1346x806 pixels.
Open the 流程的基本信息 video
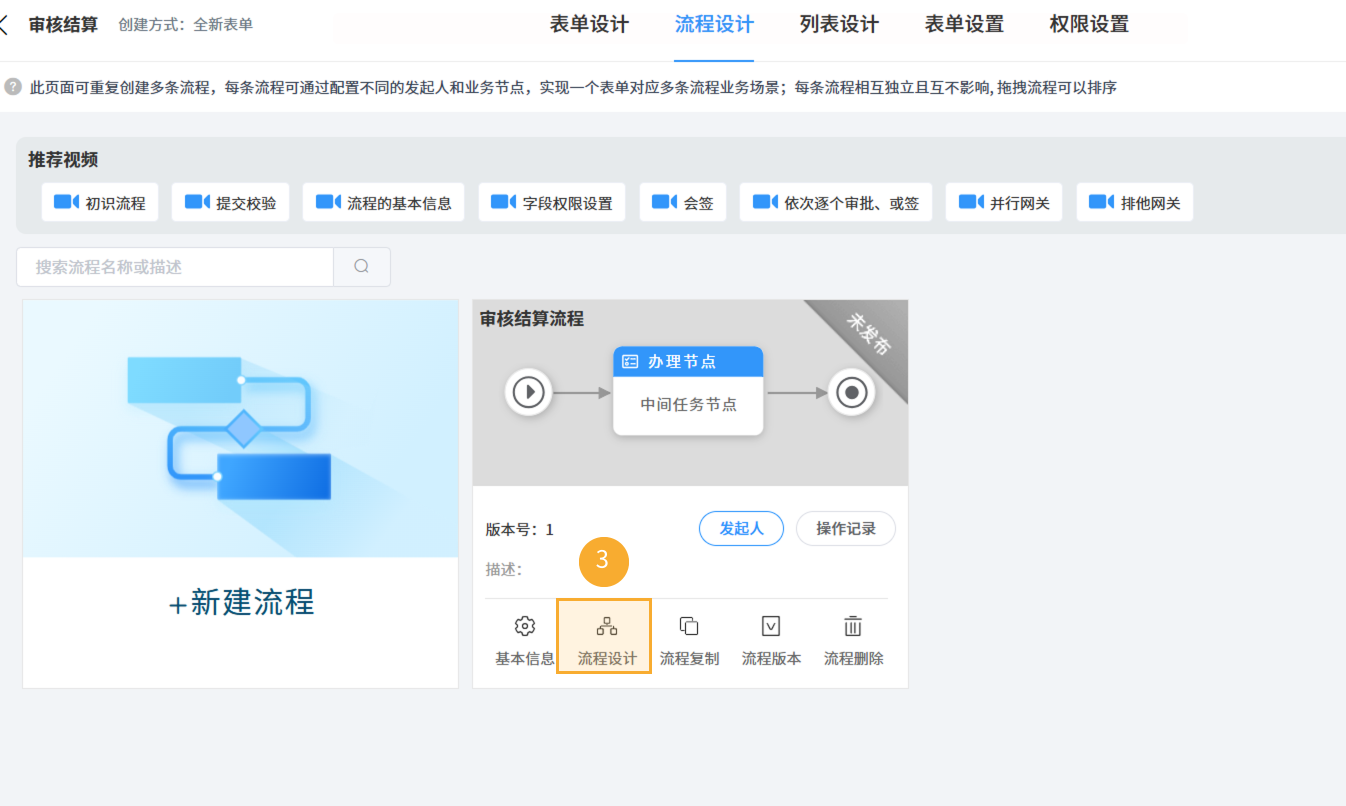[x=384, y=203]
